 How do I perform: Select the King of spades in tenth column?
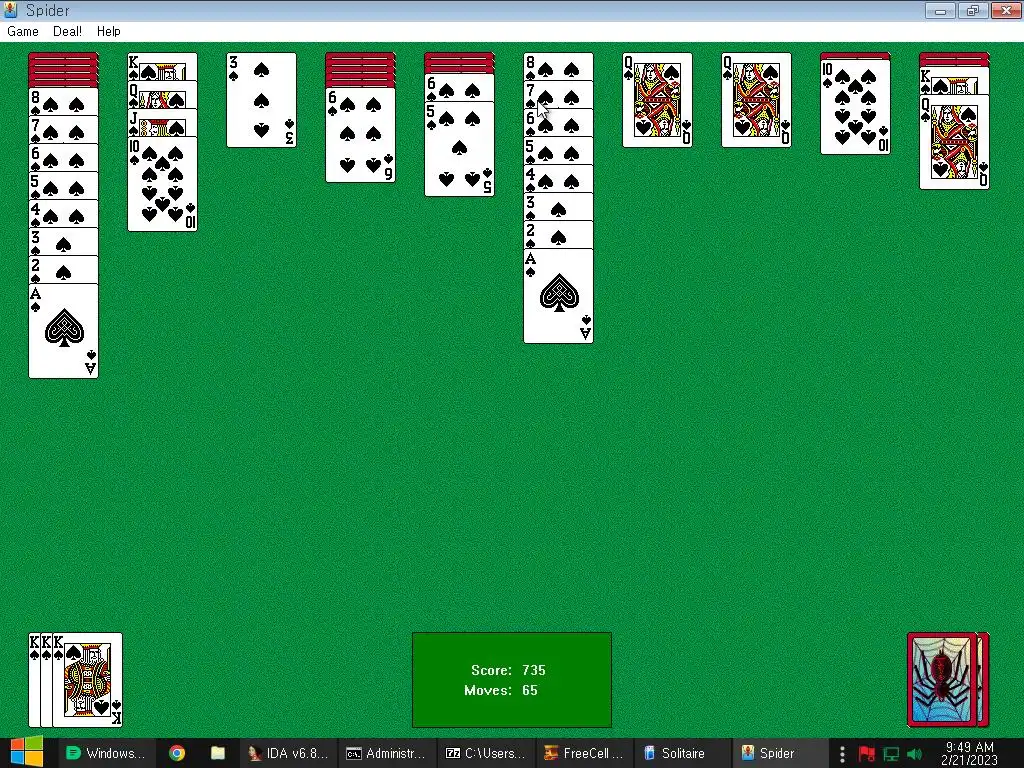pyautogui.click(x=954, y=81)
